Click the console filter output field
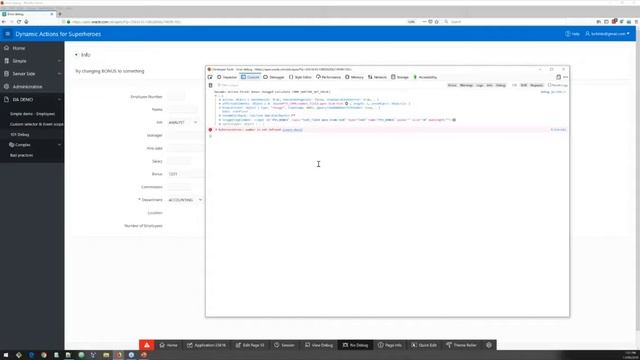 pyautogui.click(x=331, y=85)
